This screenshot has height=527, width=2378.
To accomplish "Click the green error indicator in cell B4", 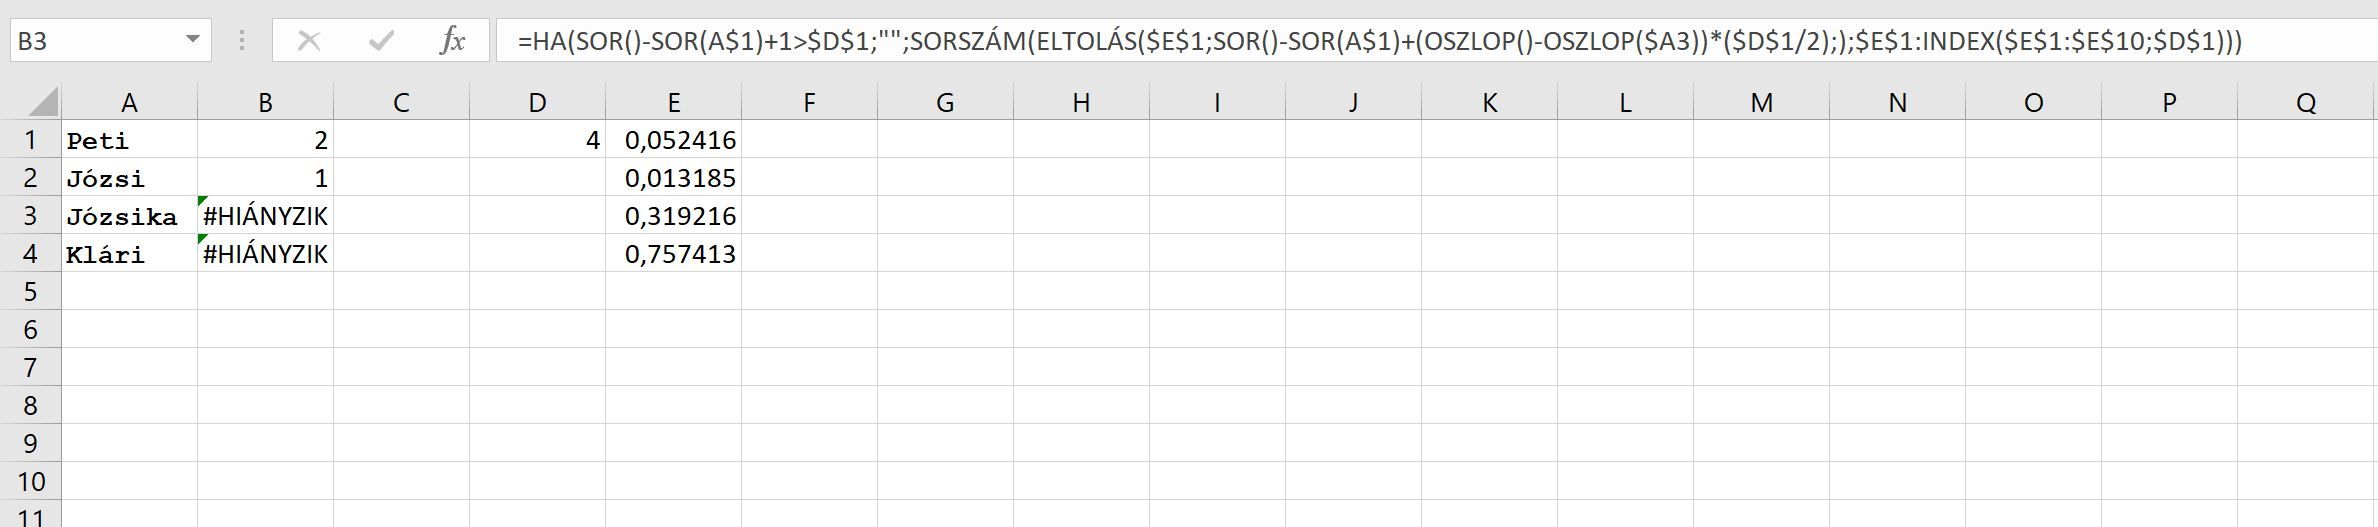I will [203, 239].
